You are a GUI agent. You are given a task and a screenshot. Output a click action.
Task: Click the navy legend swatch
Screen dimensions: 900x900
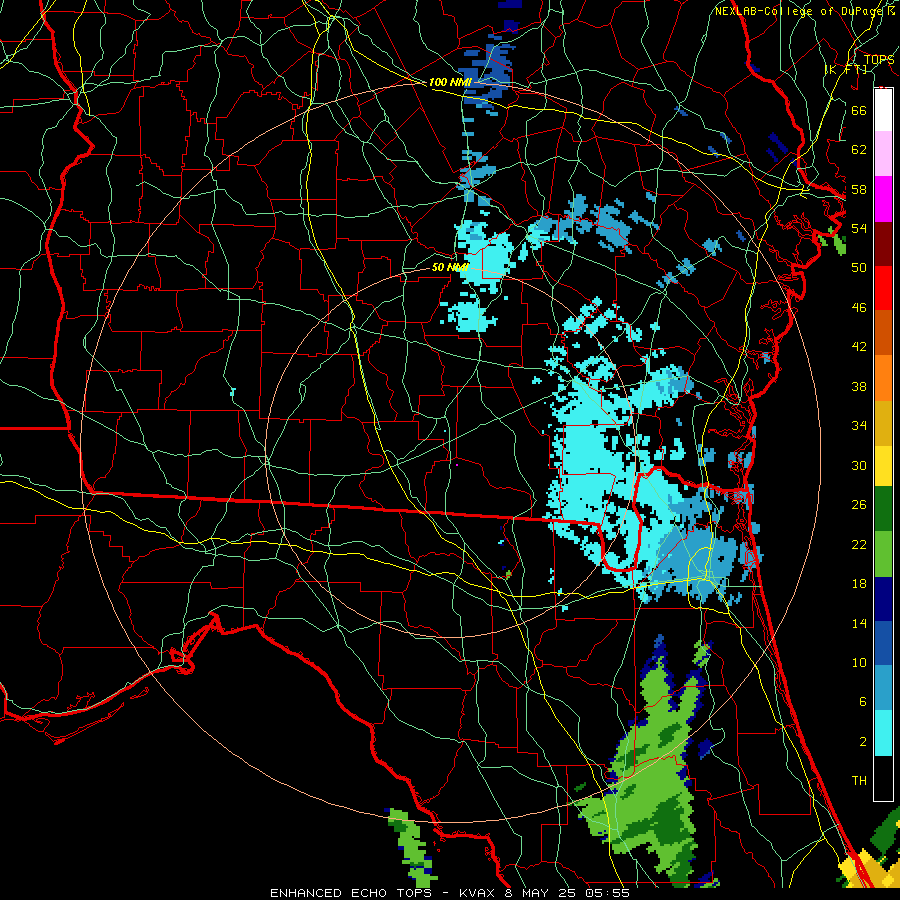click(x=883, y=599)
